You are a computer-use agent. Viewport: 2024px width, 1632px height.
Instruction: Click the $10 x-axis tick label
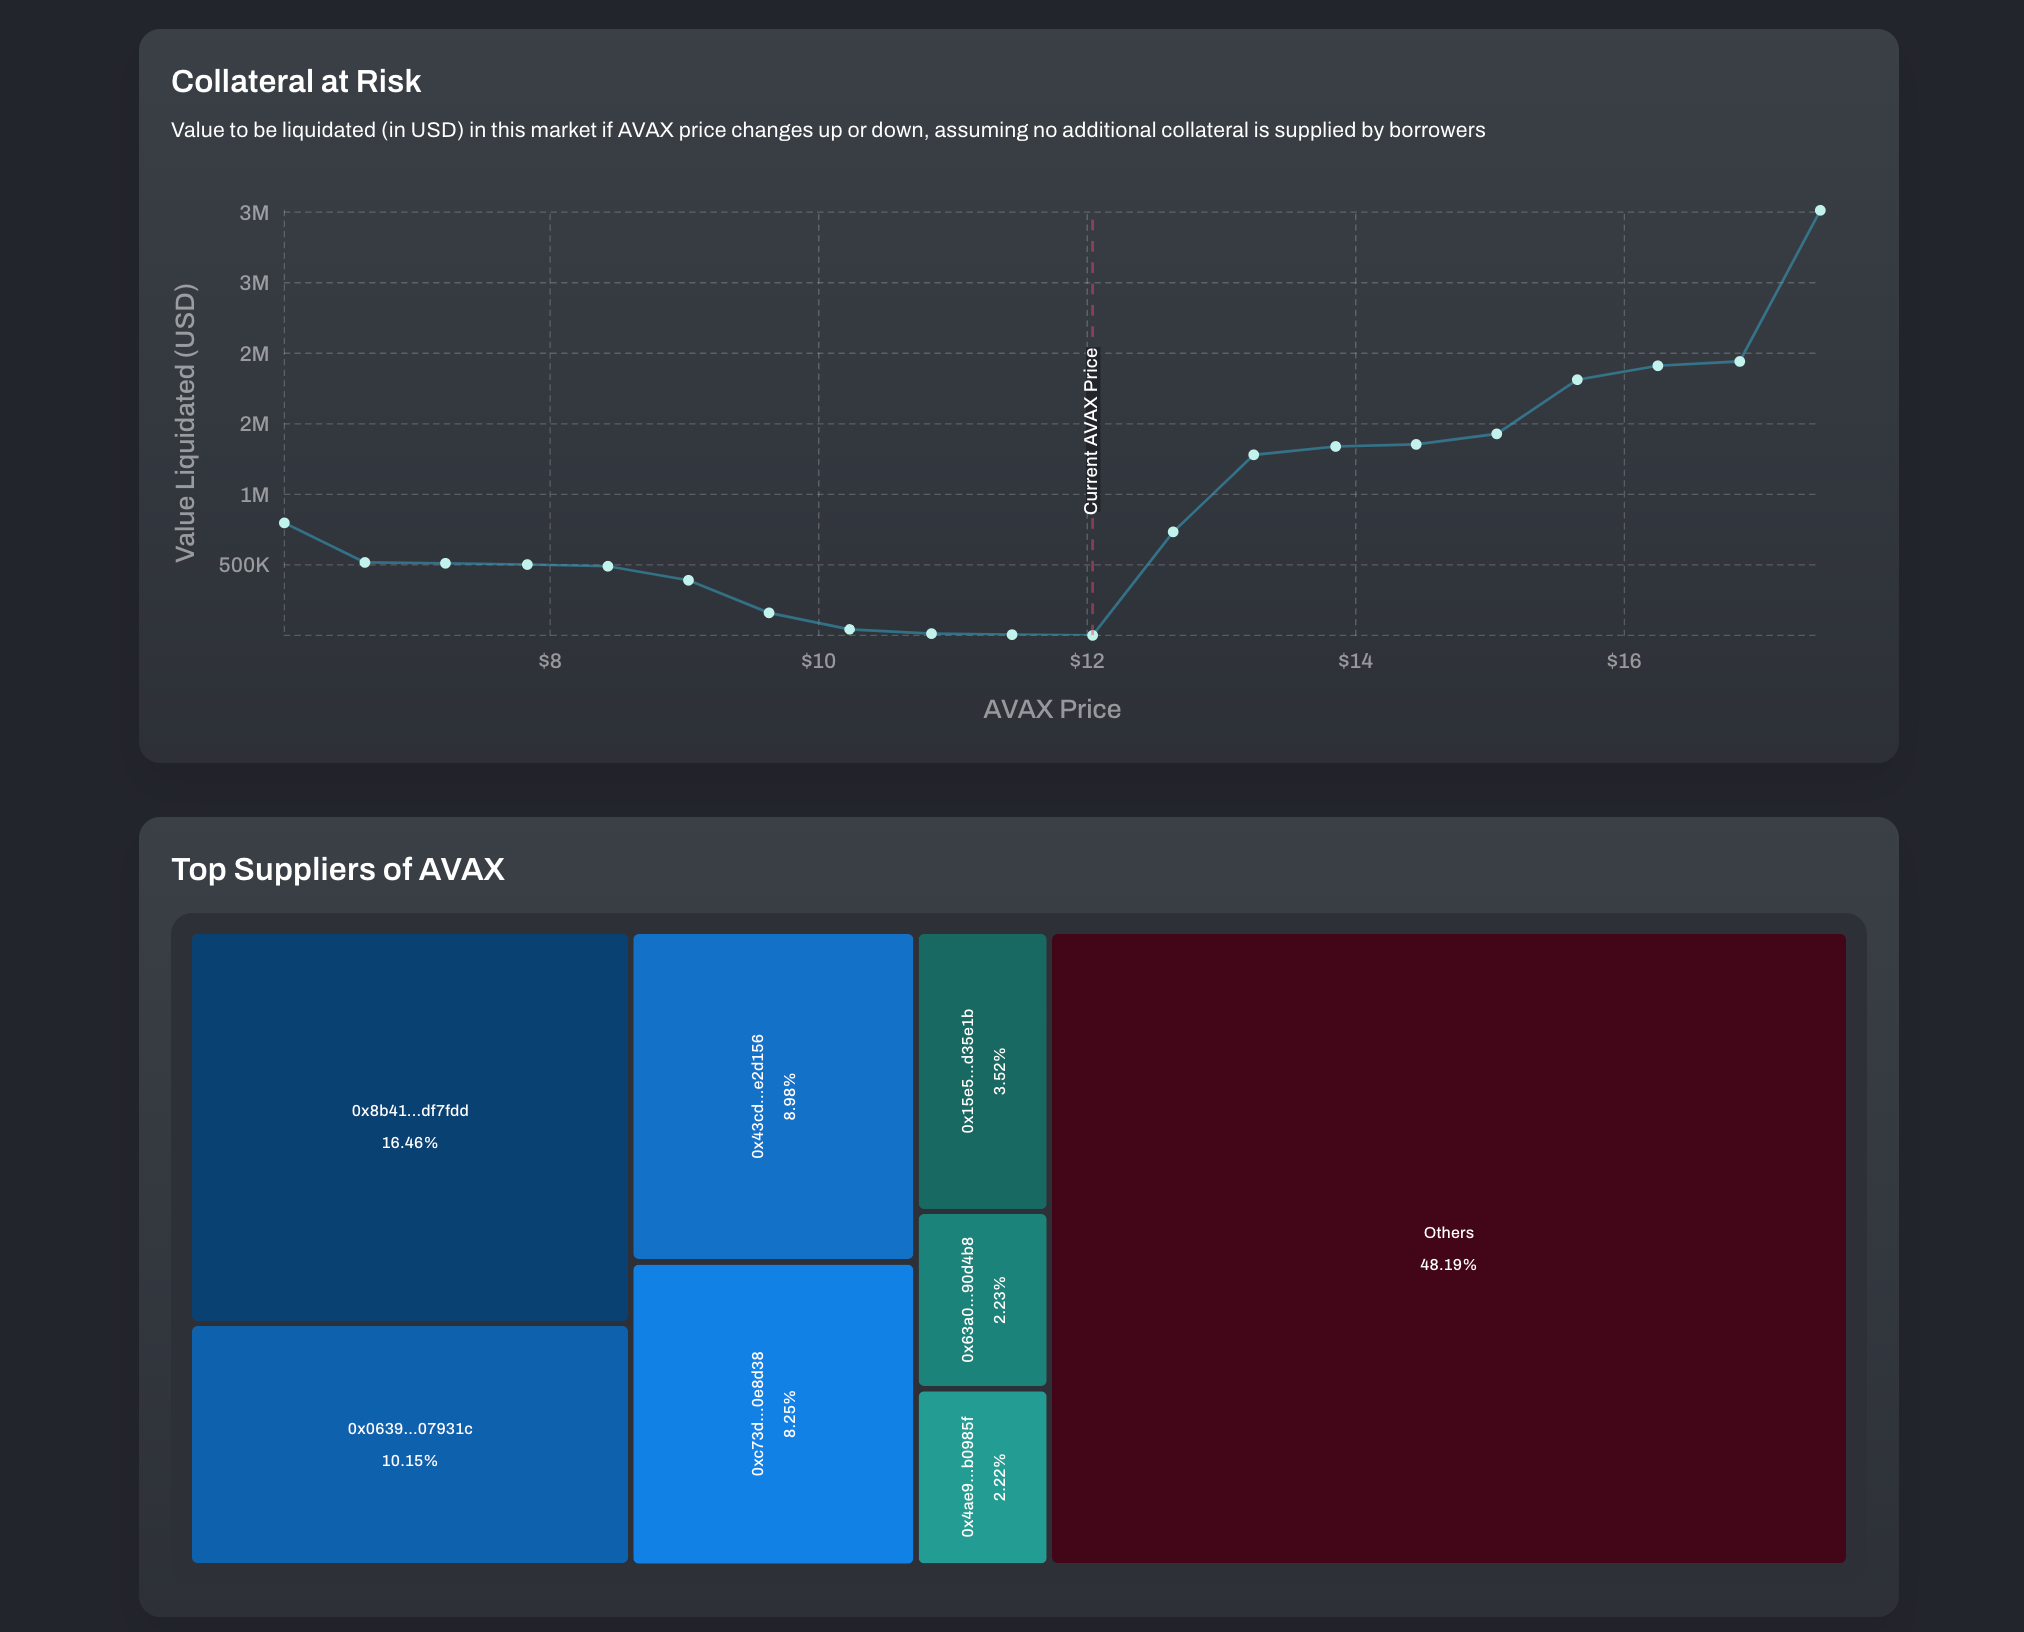click(x=818, y=661)
